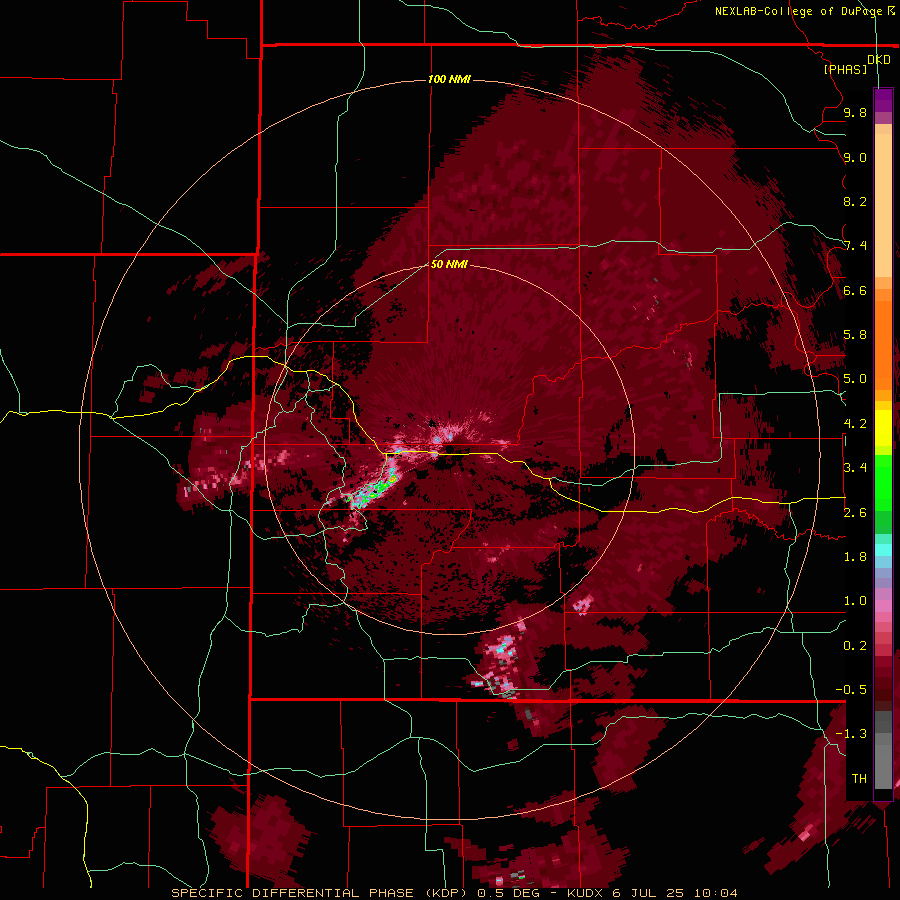Select the 8.2 value on the color scale
900x900 pixels.
855,201
